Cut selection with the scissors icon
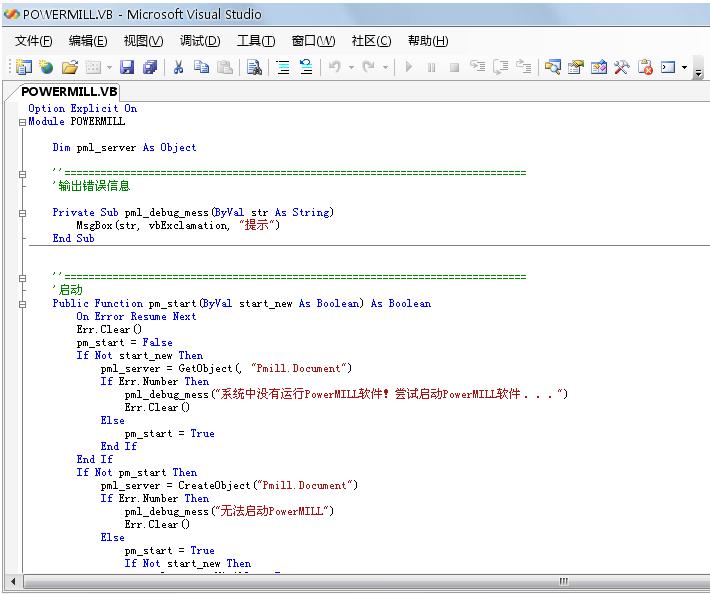Screen dimensions: 710x594 [x=178, y=67]
